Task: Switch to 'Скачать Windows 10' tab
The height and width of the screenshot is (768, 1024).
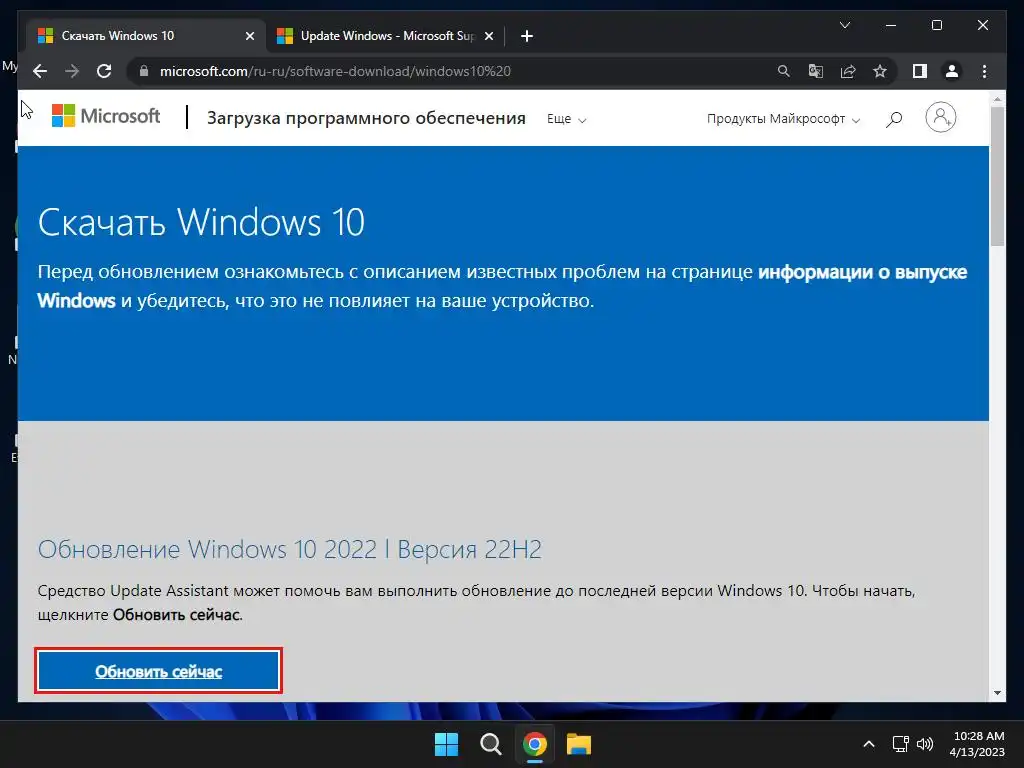Action: 145,36
